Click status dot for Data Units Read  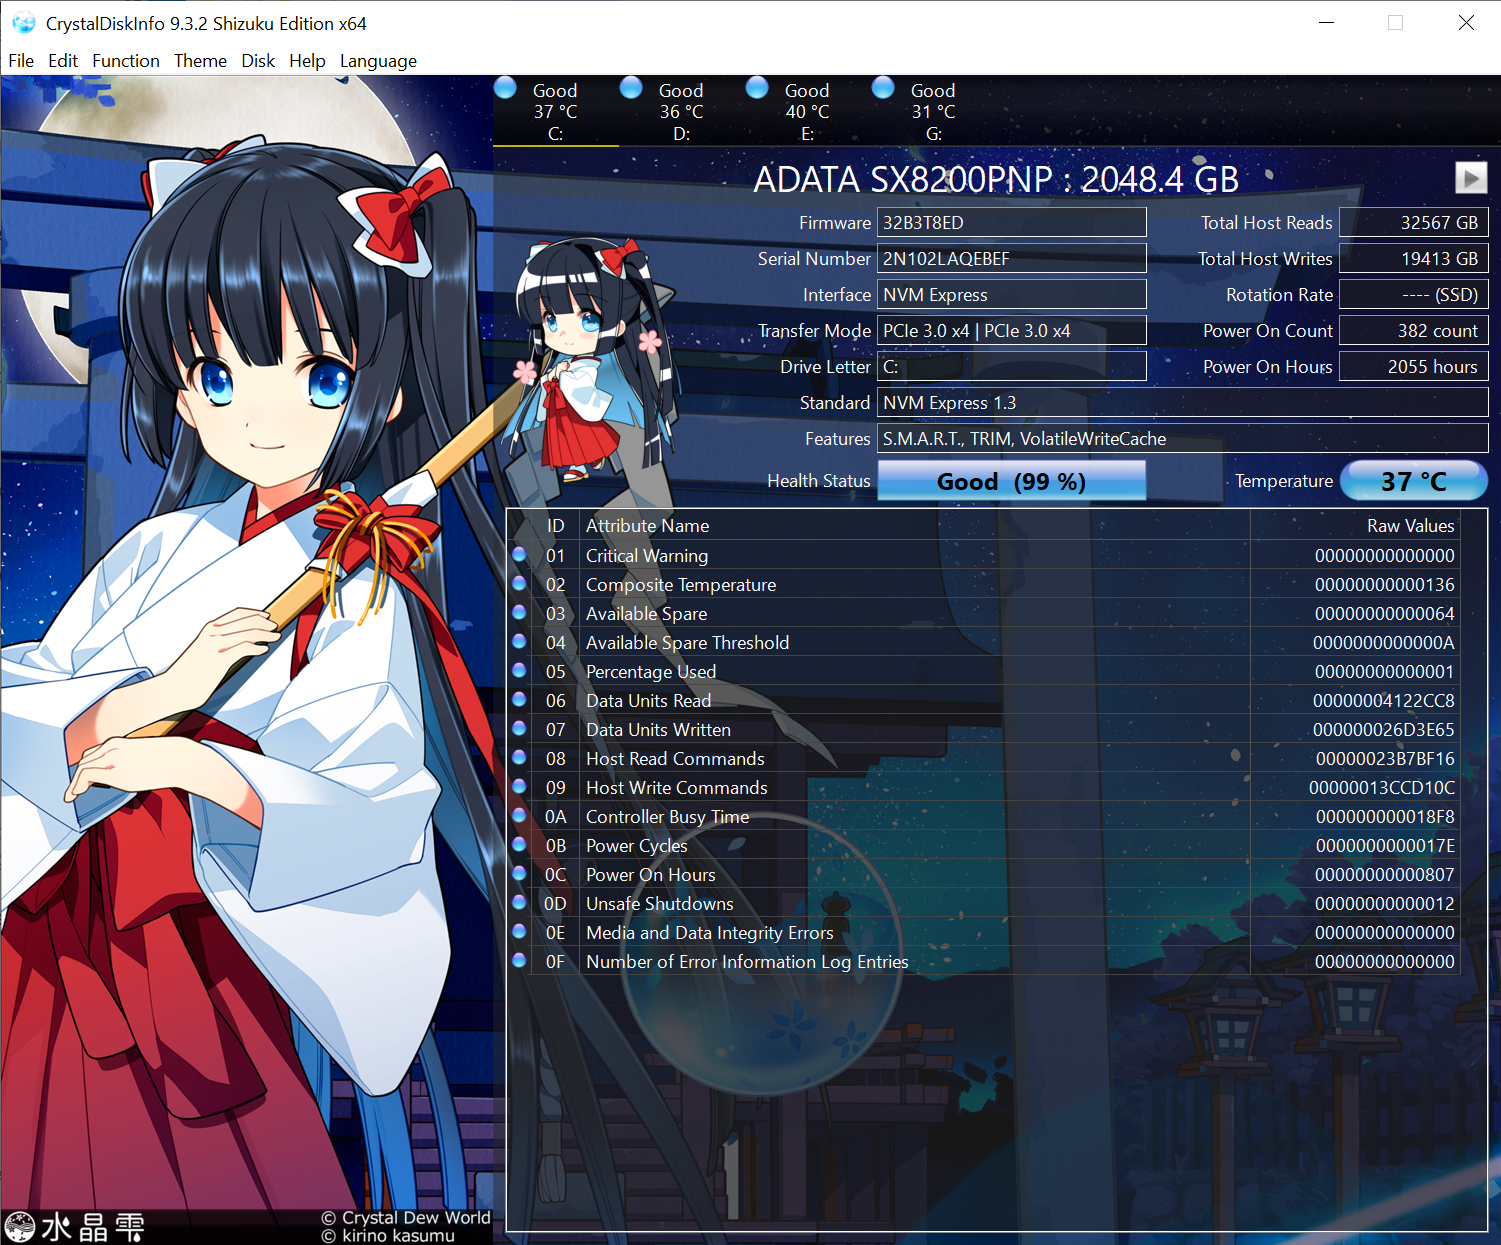coord(519,699)
